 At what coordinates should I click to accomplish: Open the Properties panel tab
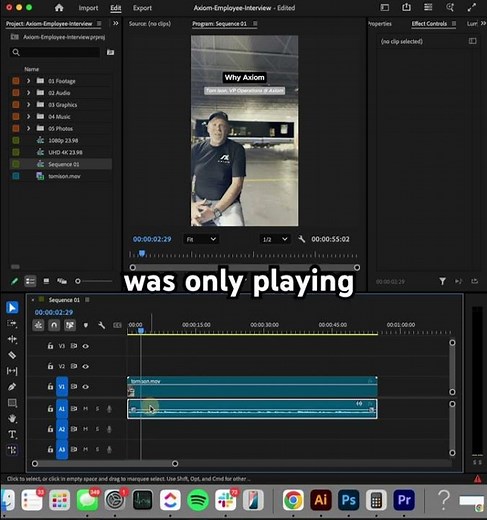coord(380,24)
